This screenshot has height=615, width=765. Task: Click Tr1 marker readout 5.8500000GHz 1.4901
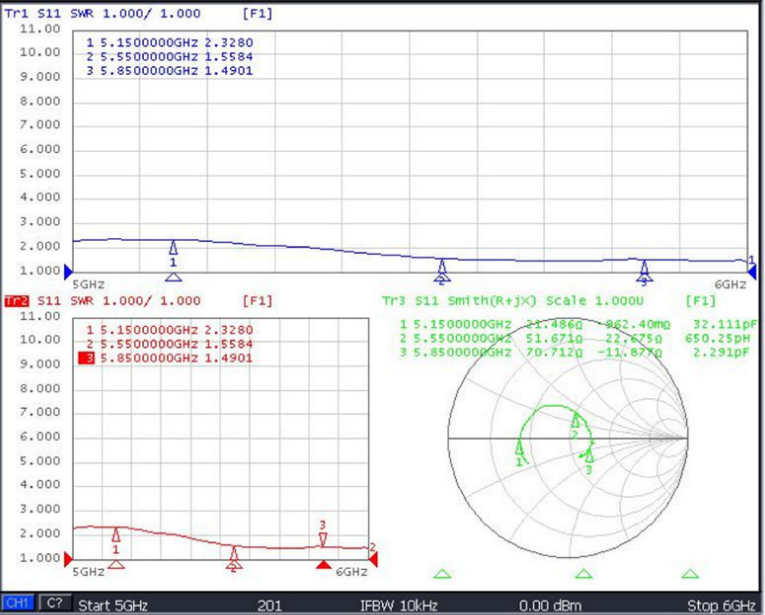click(170, 71)
